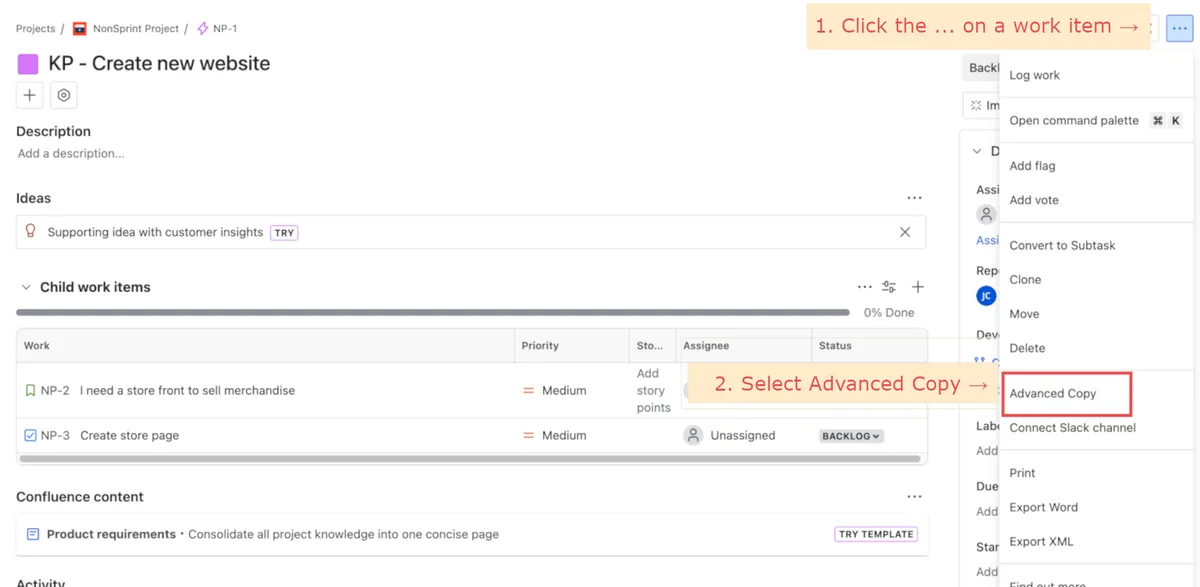Collapse the Child work items section
The width and height of the screenshot is (1200, 587).
tap(26, 287)
